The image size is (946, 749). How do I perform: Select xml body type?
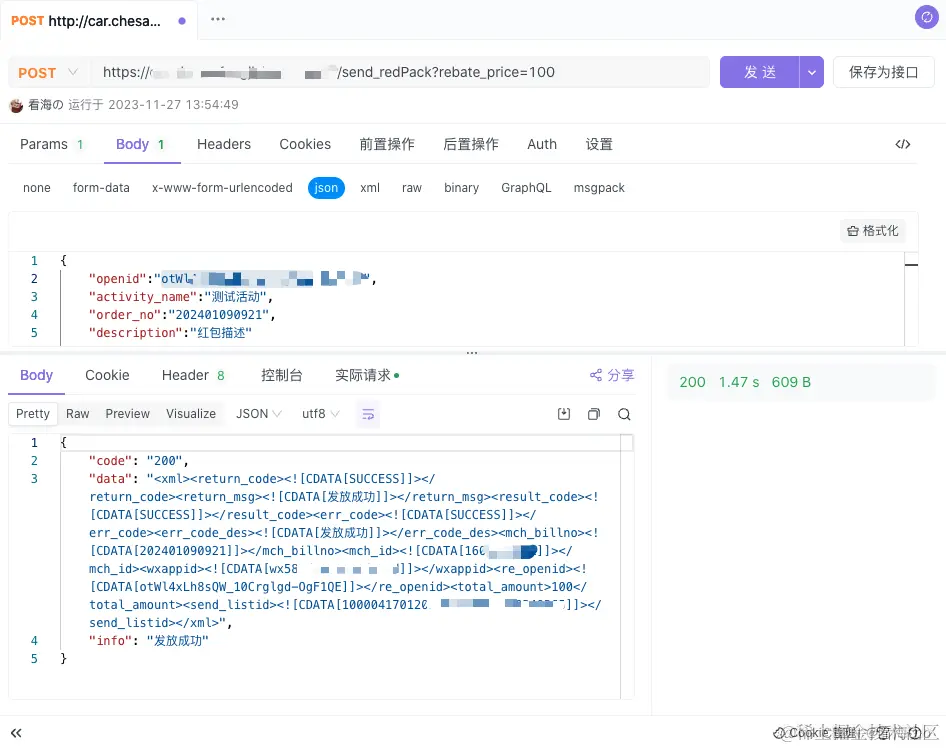(370, 188)
